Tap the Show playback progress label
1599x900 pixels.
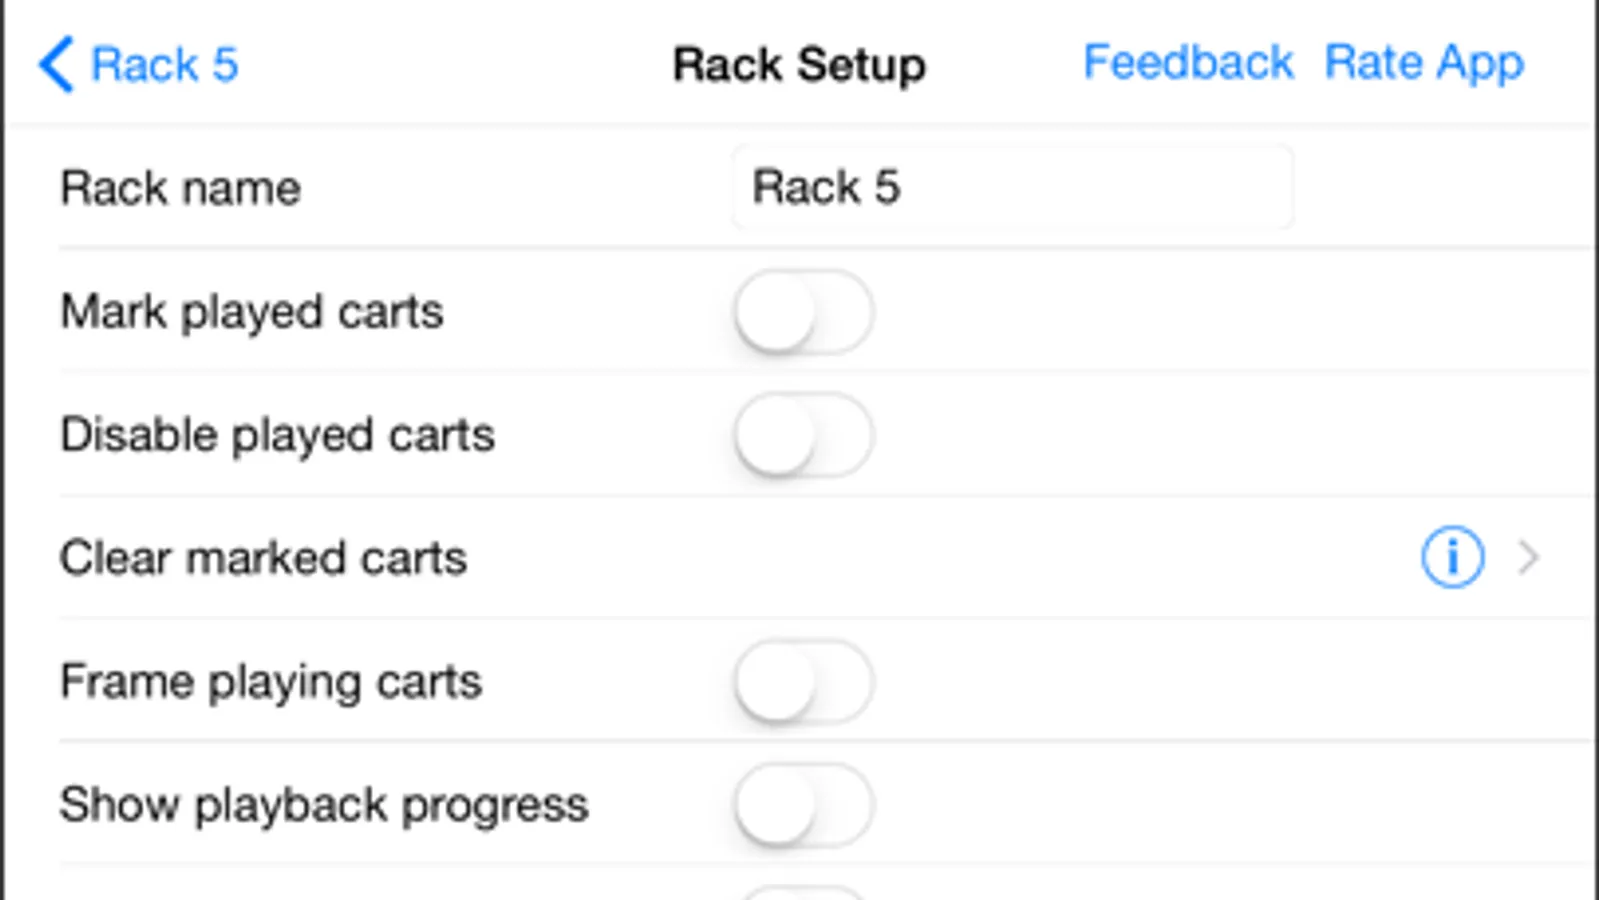point(324,805)
